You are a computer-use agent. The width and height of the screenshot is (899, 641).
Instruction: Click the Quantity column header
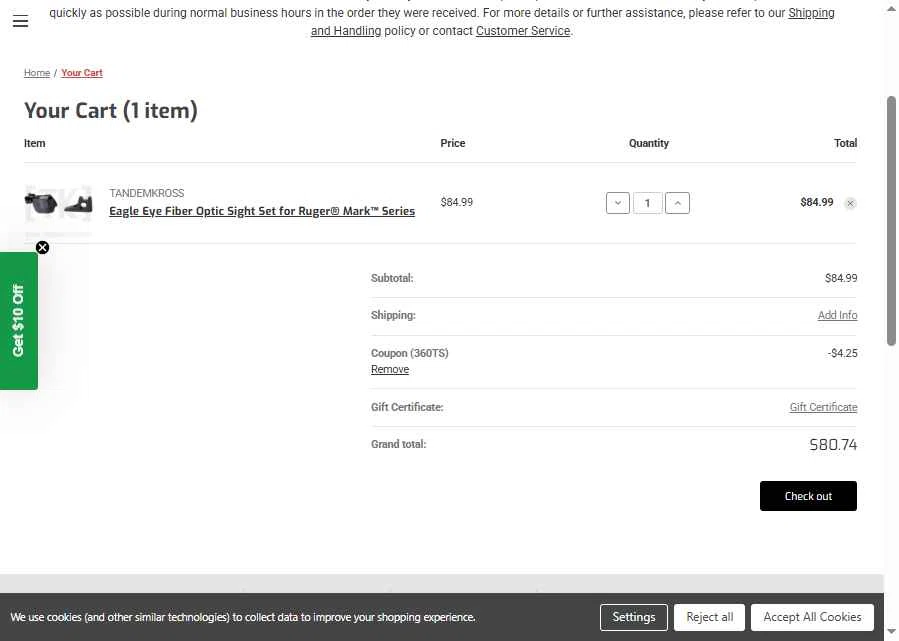(x=648, y=143)
